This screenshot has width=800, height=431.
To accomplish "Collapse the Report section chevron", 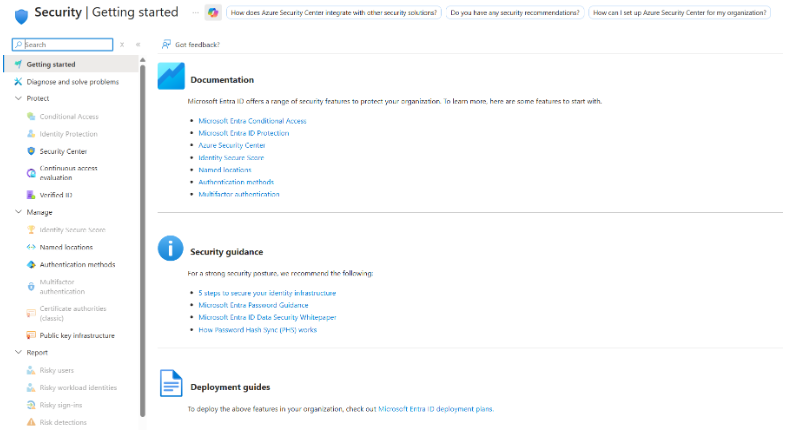I will click(x=18, y=352).
